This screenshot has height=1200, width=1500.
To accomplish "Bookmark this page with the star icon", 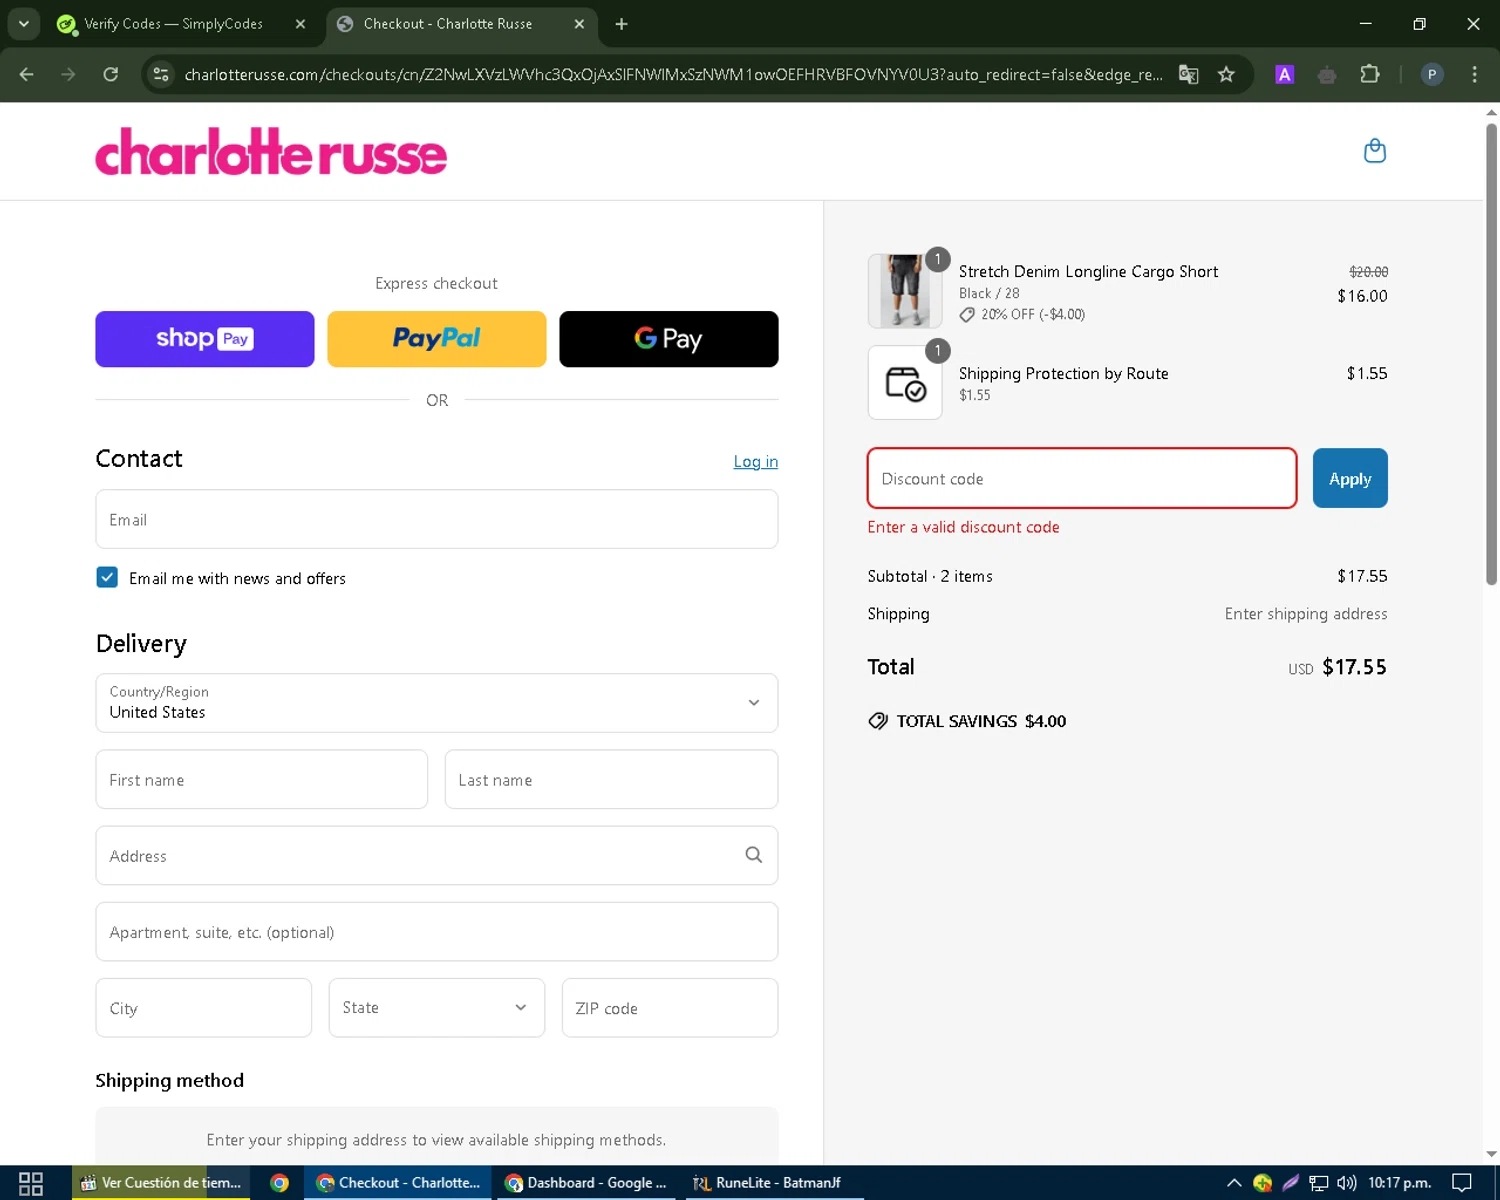I will pos(1226,74).
